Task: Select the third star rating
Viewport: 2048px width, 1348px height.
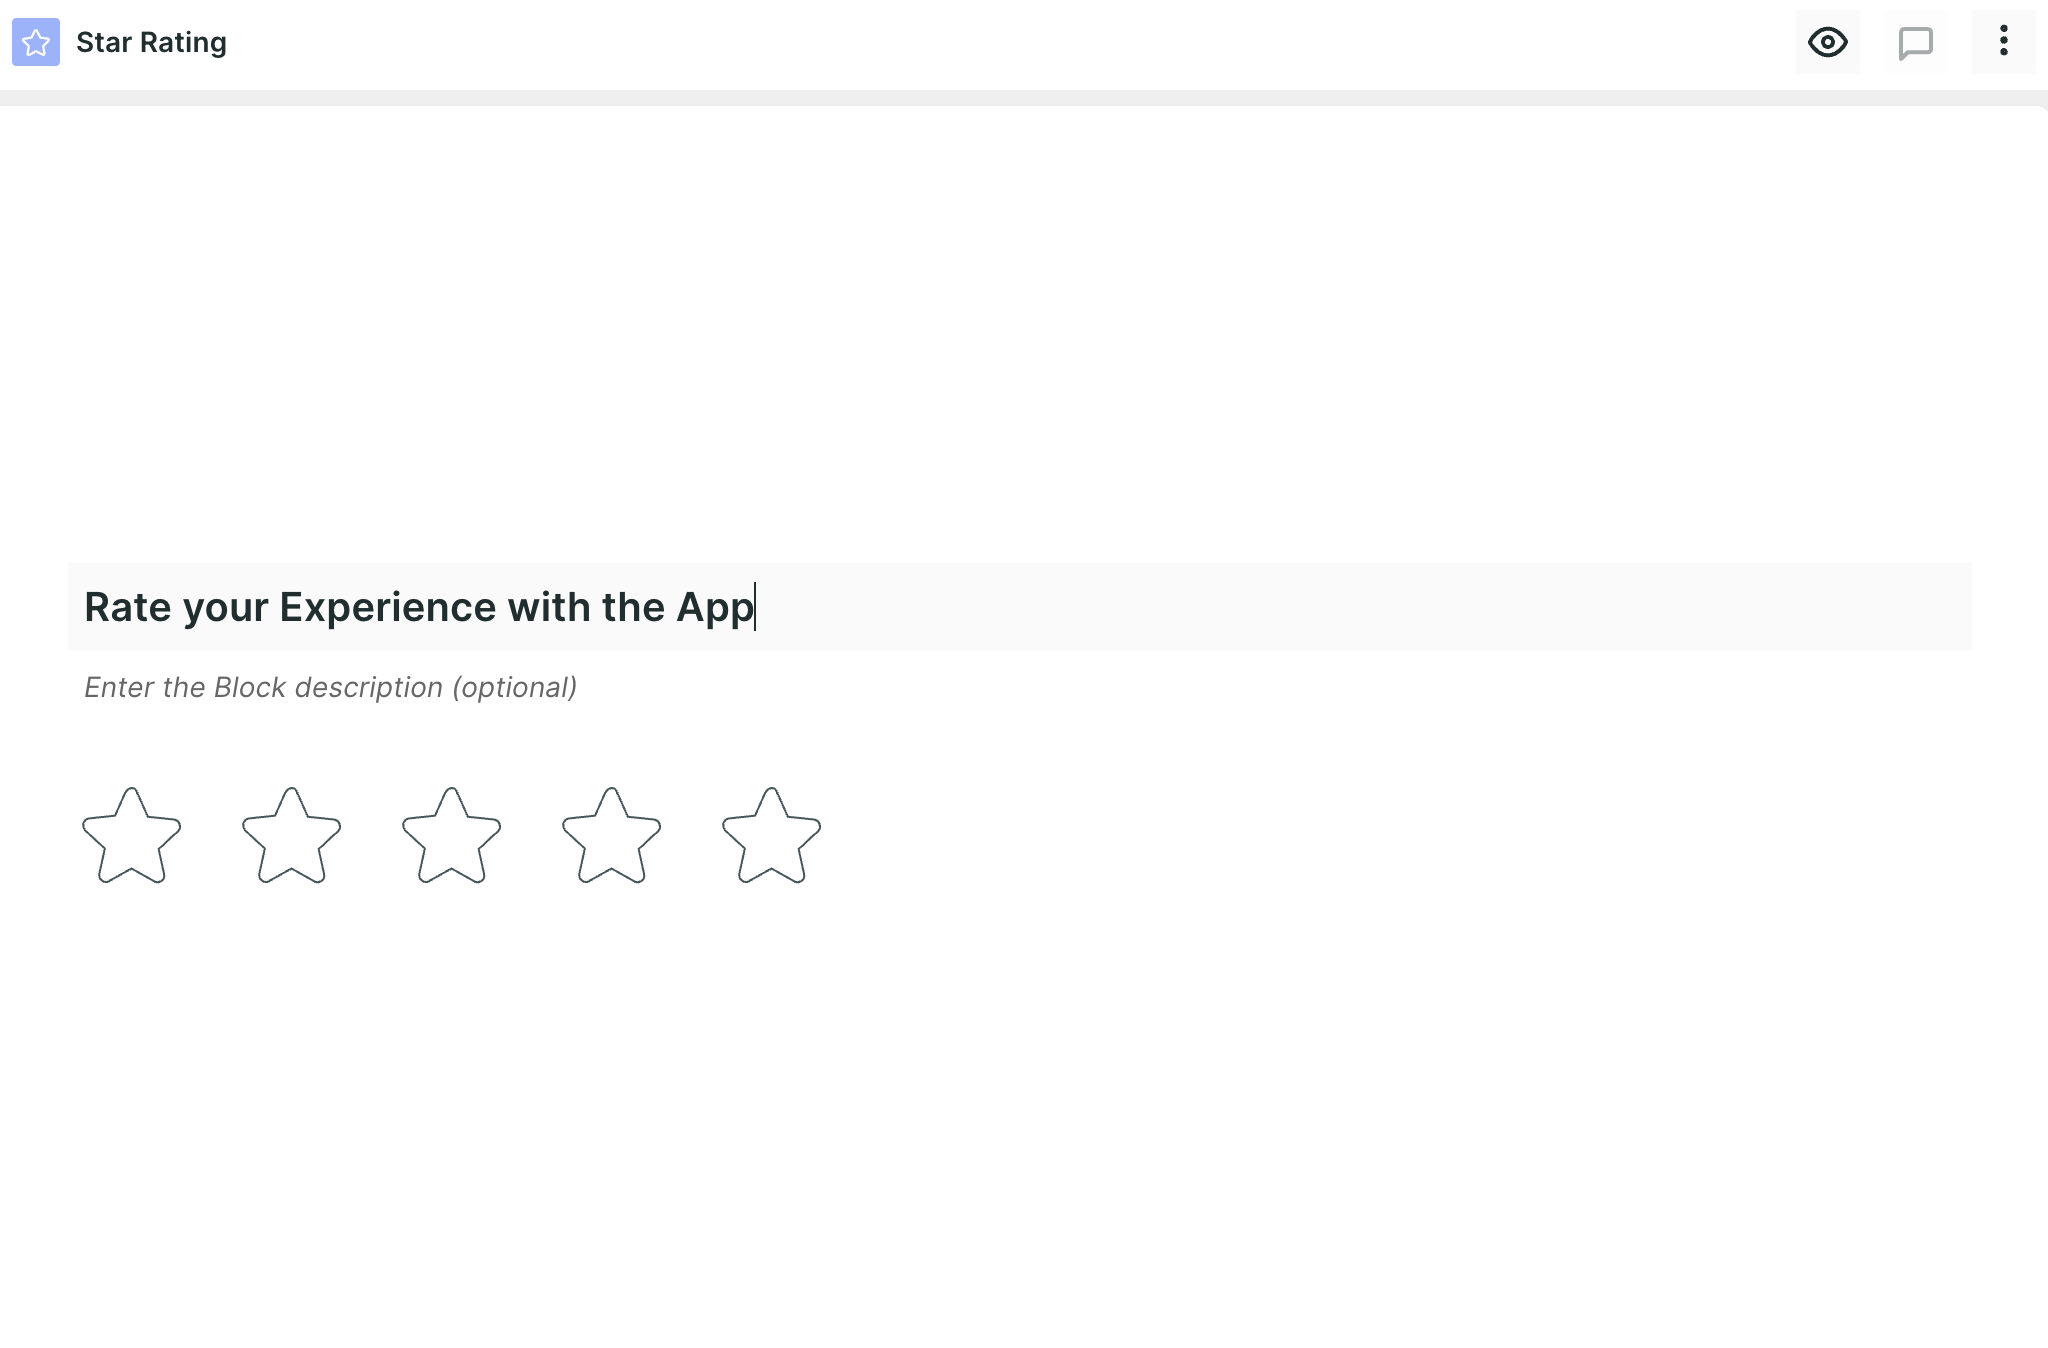Action: point(452,835)
